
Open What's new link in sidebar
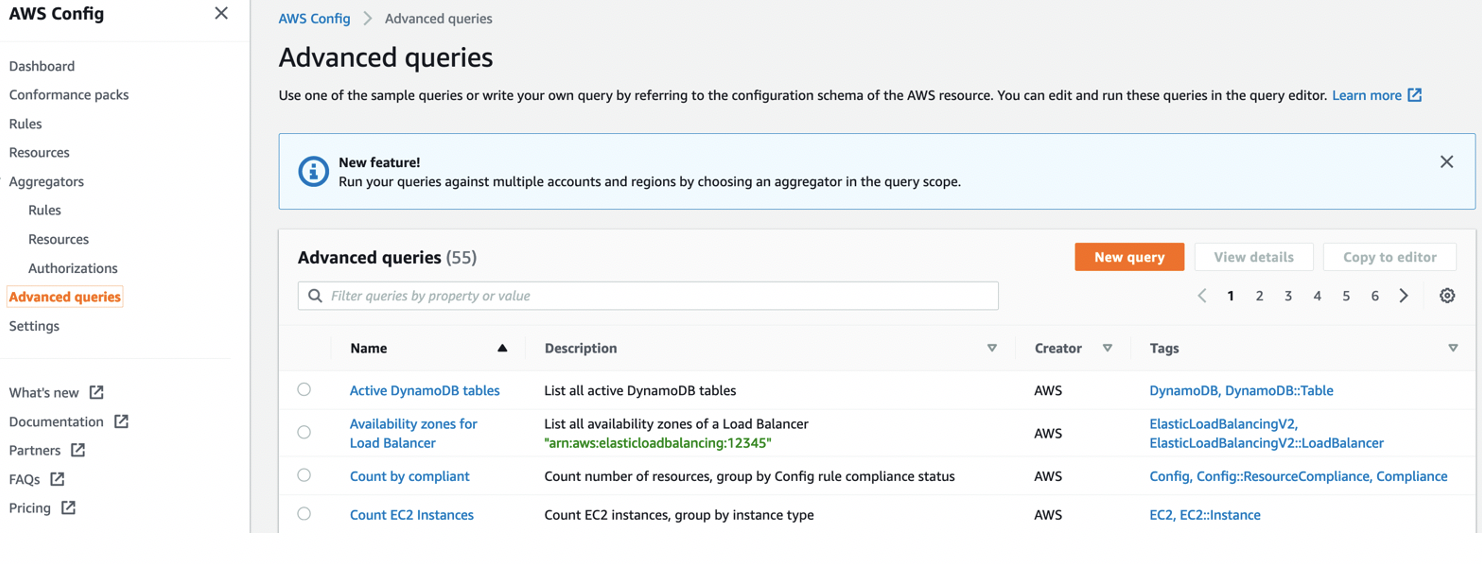click(44, 392)
